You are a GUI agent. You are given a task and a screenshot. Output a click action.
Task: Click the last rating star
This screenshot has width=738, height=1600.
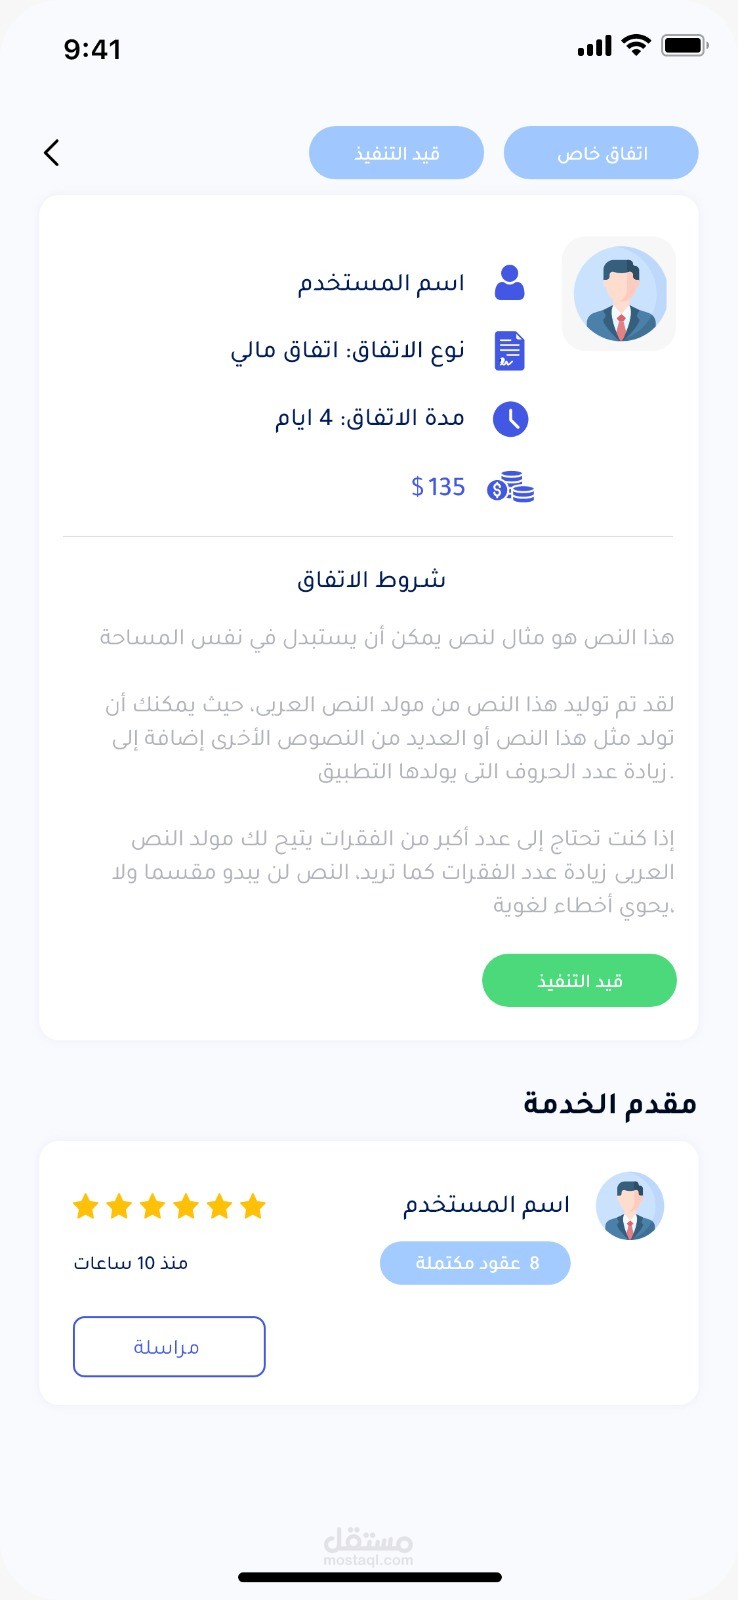click(x=253, y=1206)
